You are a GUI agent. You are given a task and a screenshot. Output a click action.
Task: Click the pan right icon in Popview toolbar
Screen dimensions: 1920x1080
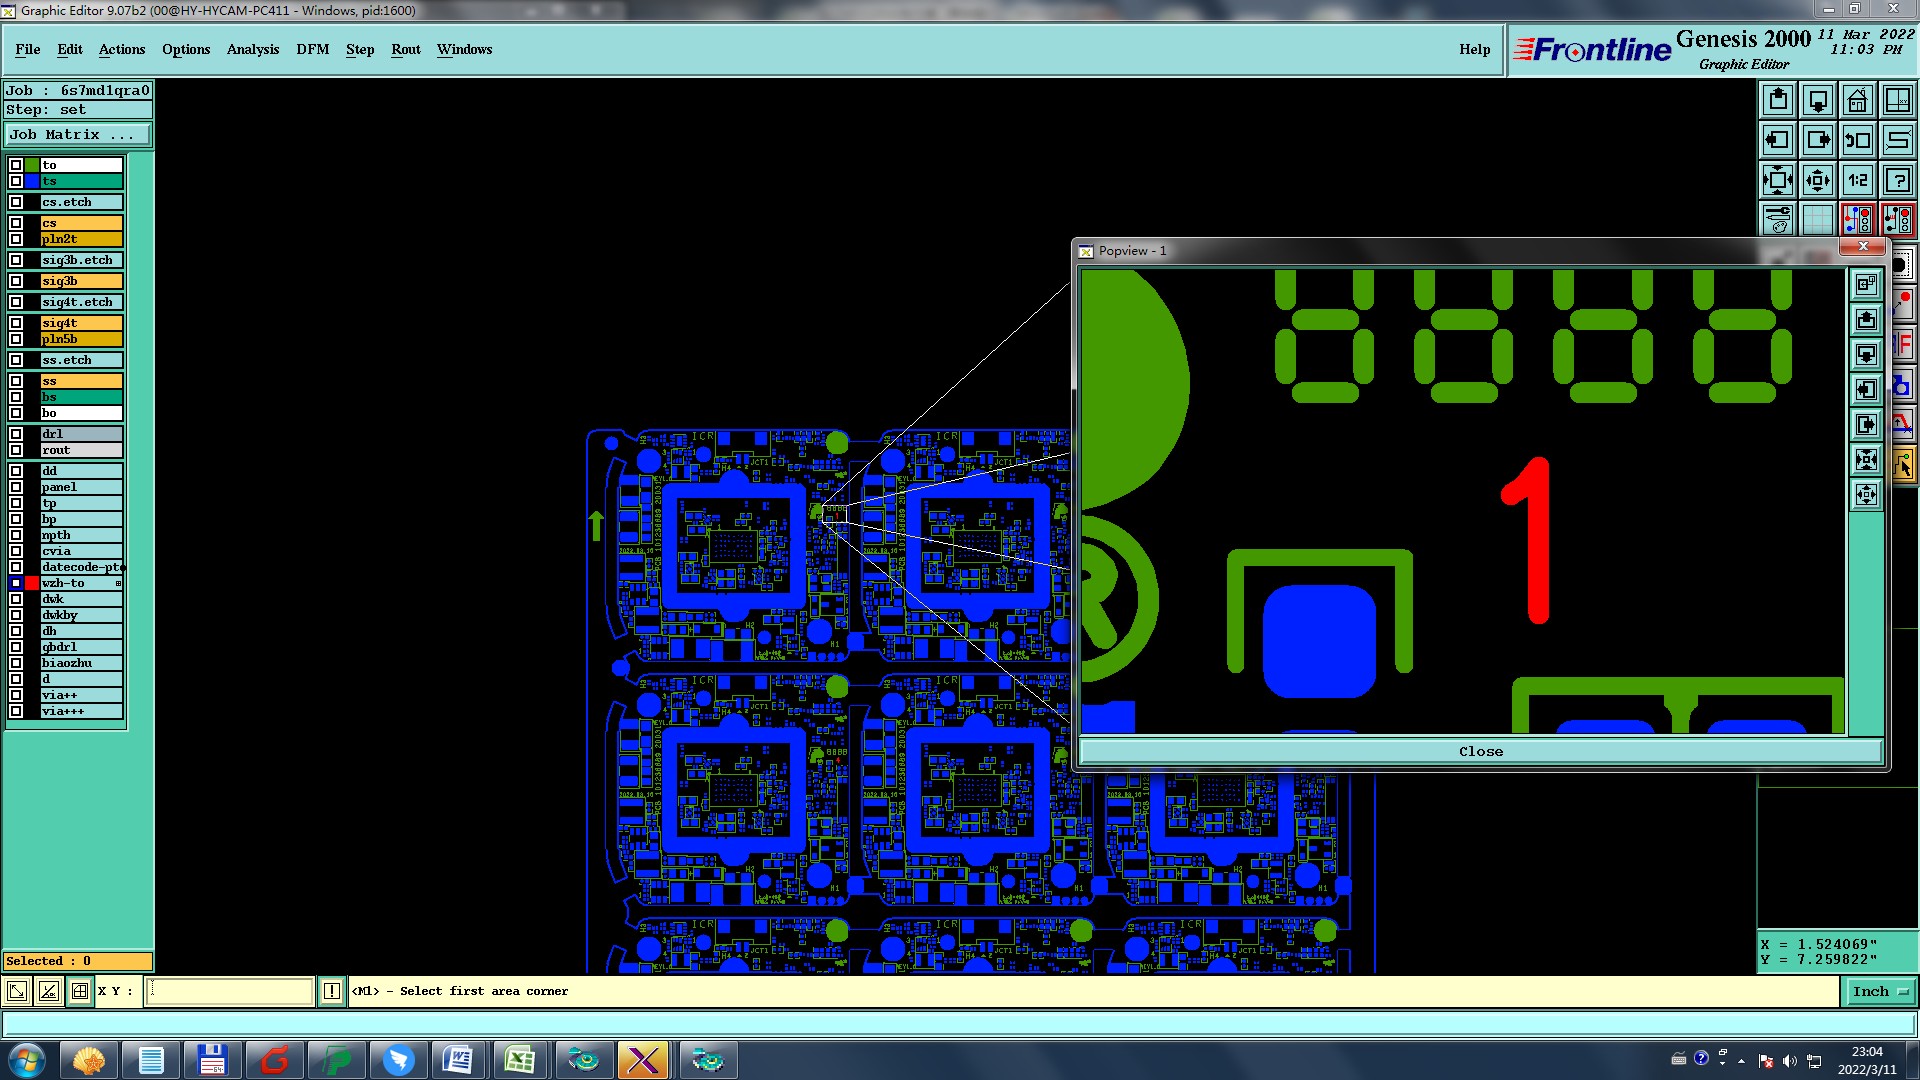[1866, 425]
